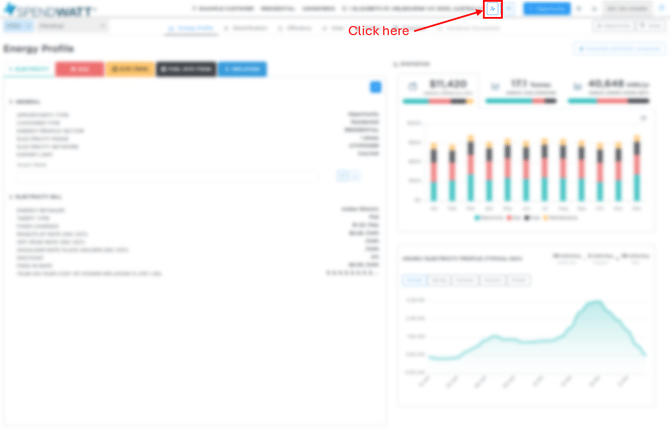Open the dark gray energy type tab
Image resolution: width=670 pixels, height=436 pixels.
click(186, 69)
